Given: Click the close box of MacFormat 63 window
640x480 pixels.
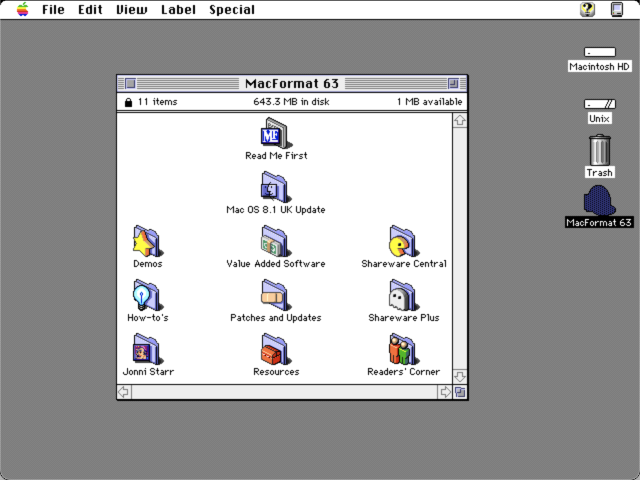Looking at the screenshot, I should pos(130,83).
